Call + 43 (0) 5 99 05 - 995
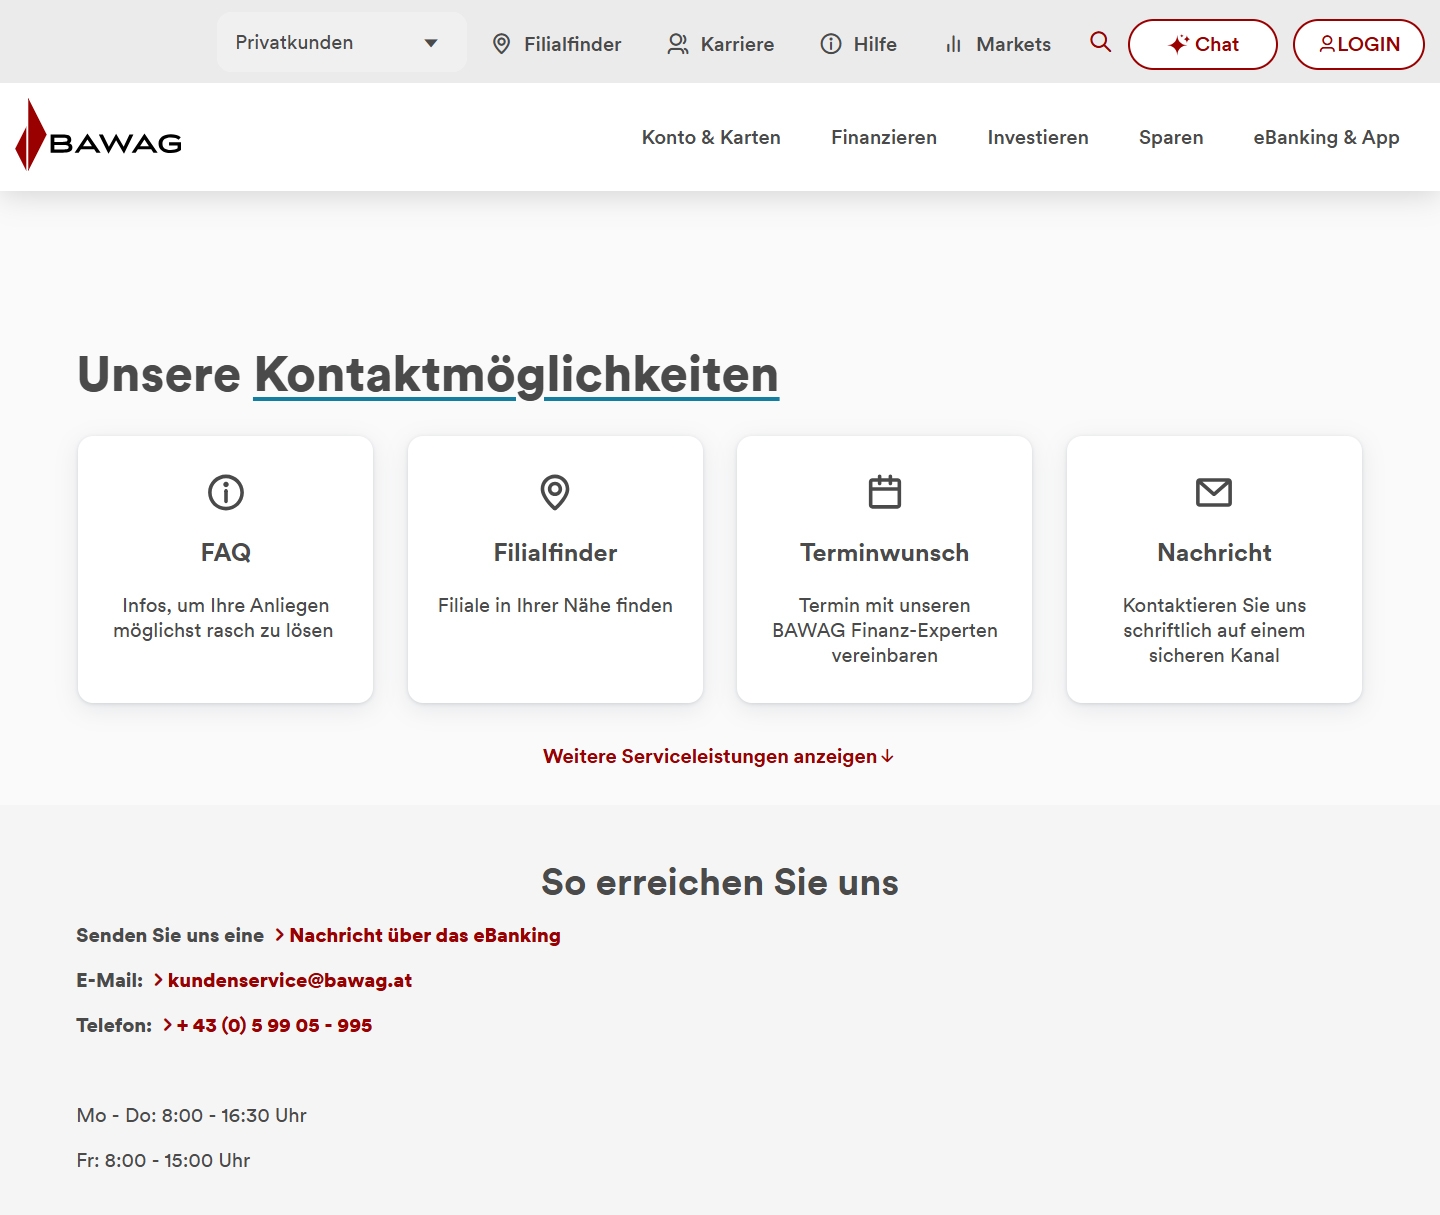This screenshot has width=1440, height=1215. (x=274, y=1025)
